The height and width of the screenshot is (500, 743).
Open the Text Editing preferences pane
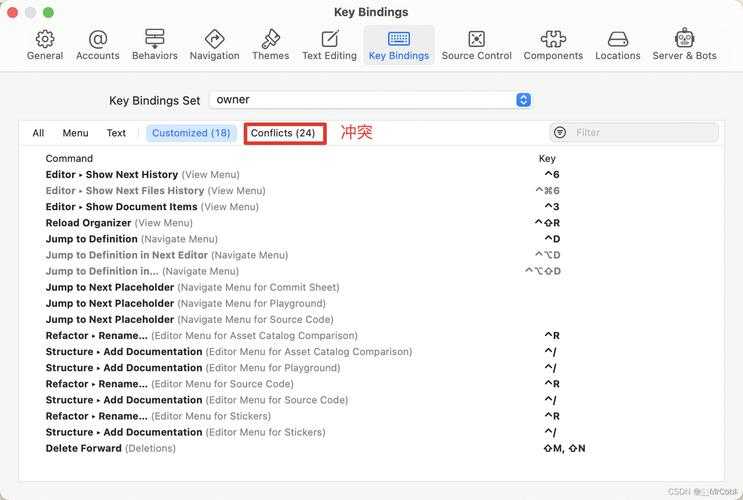[329, 45]
